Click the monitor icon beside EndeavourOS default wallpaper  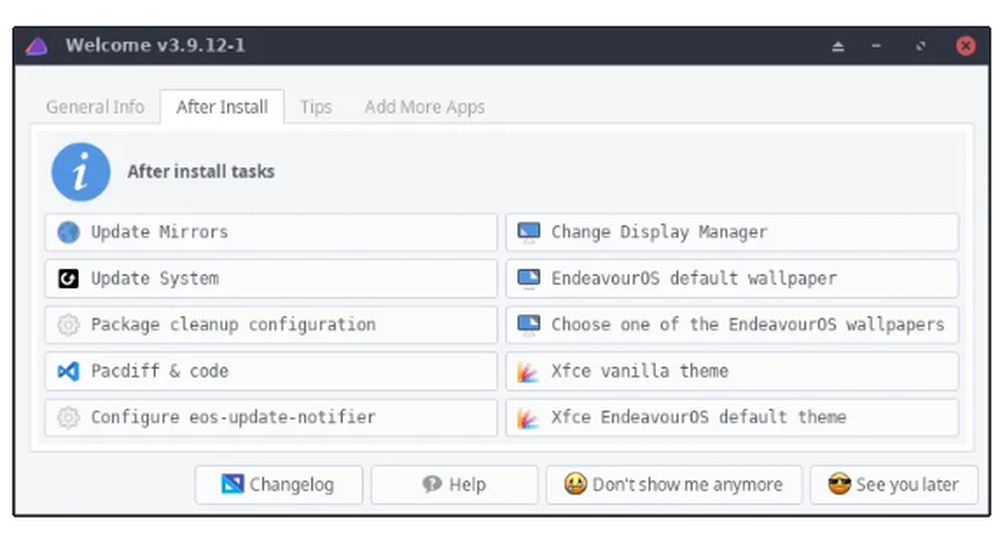(x=529, y=279)
